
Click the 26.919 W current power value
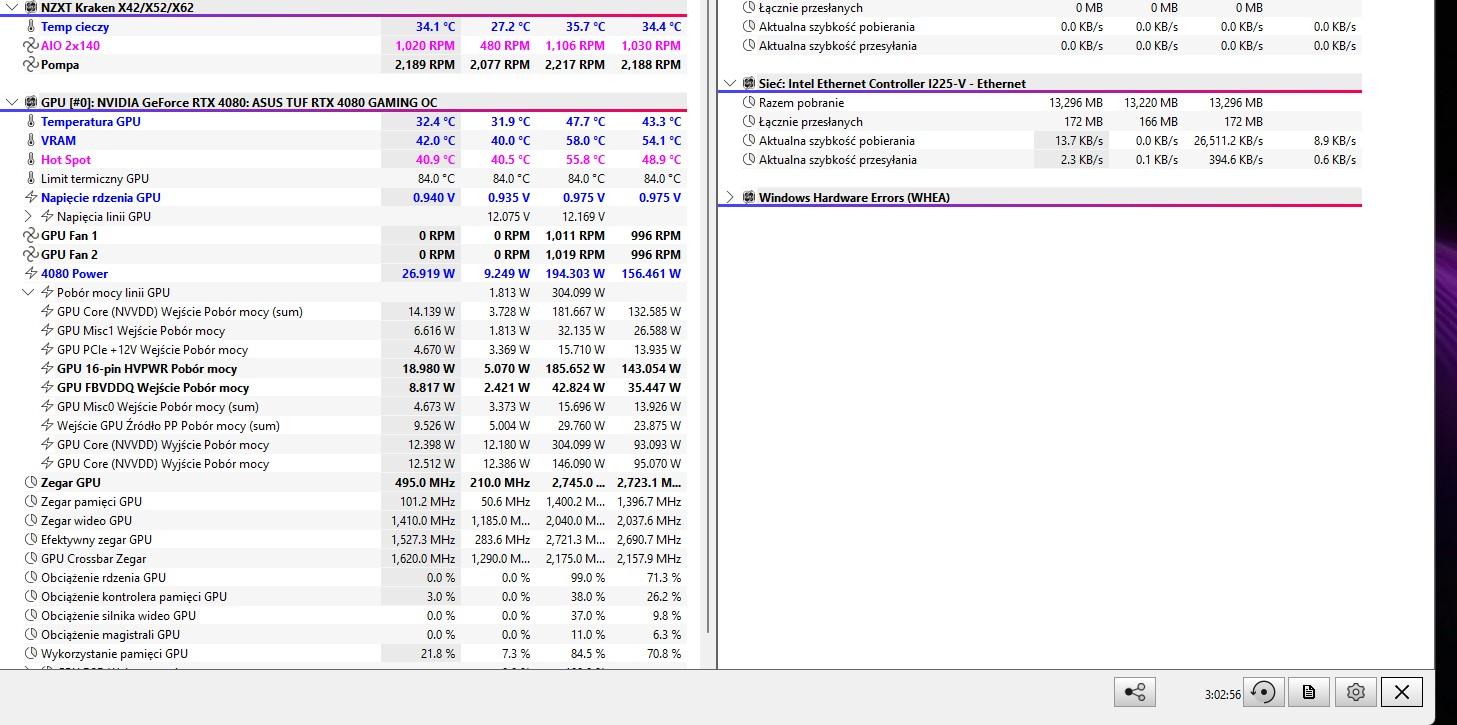pyautogui.click(x=428, y=274)
